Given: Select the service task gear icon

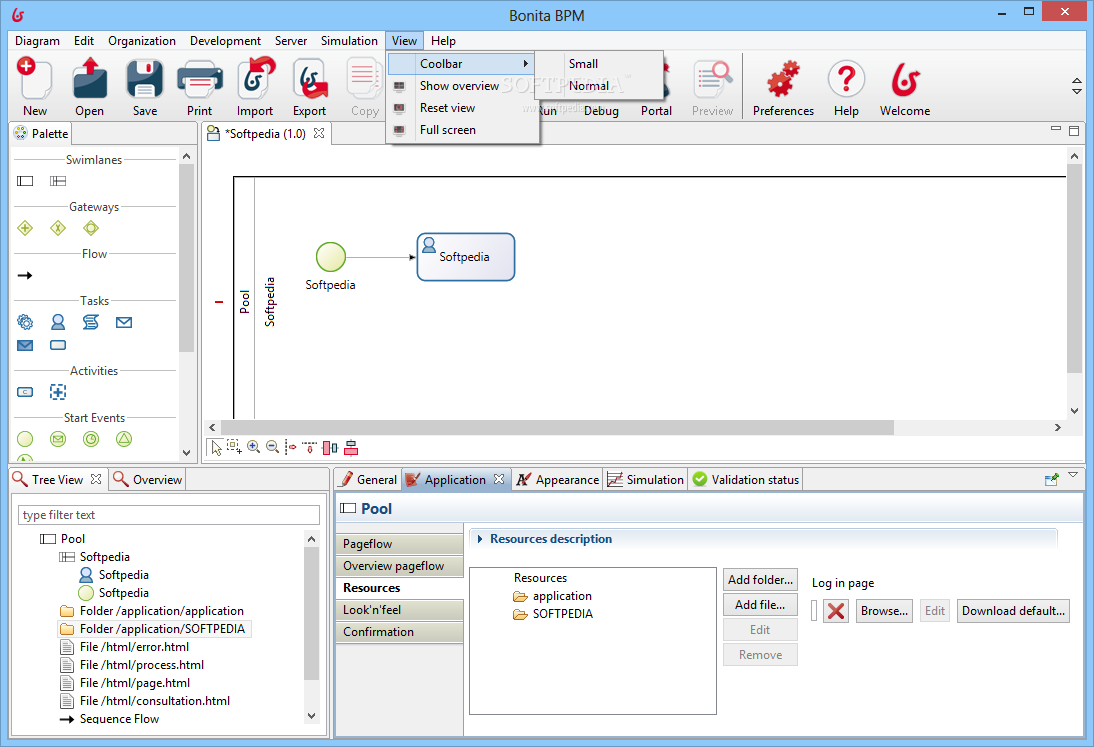Looking at the screenshot, I should [x=25, y=322].
